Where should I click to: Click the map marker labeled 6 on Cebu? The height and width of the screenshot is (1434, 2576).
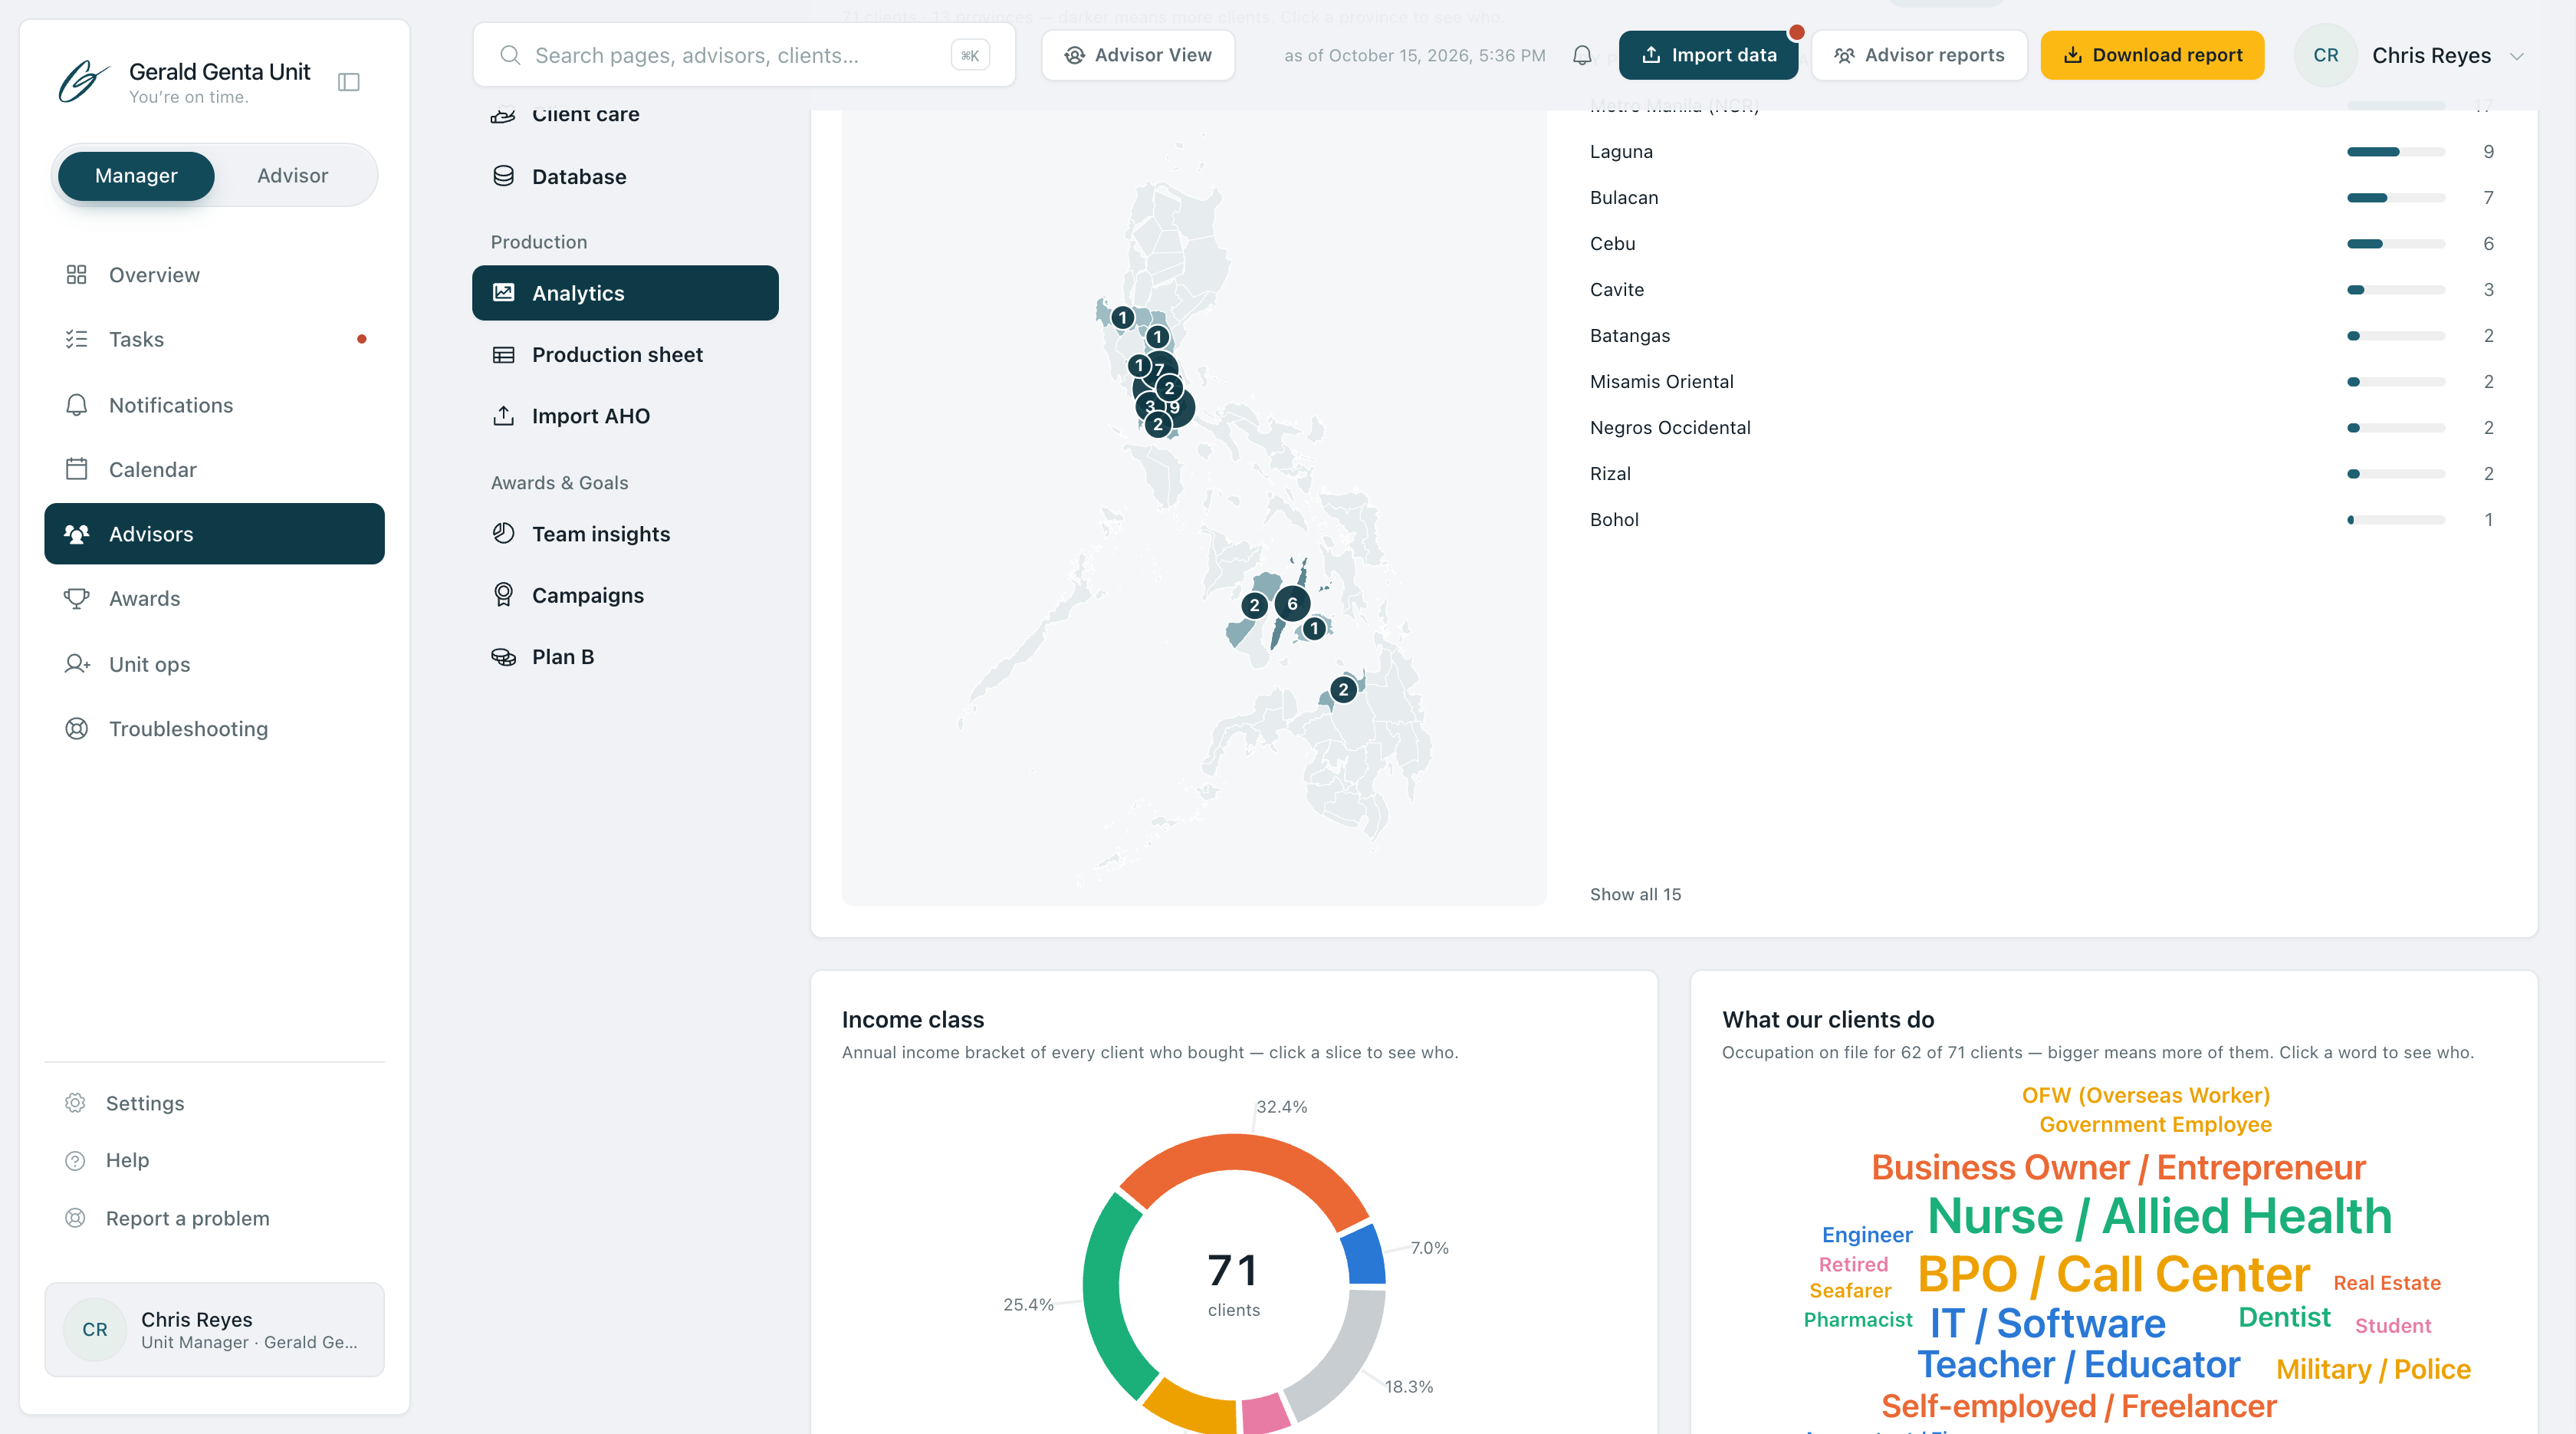1292,603
